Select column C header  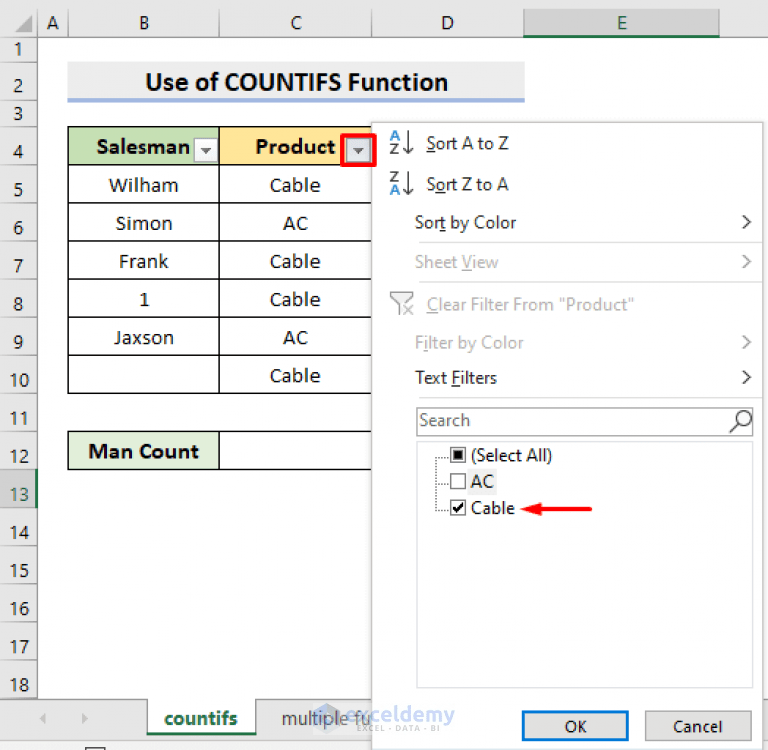pyautogui.click(x=295, y=23)
